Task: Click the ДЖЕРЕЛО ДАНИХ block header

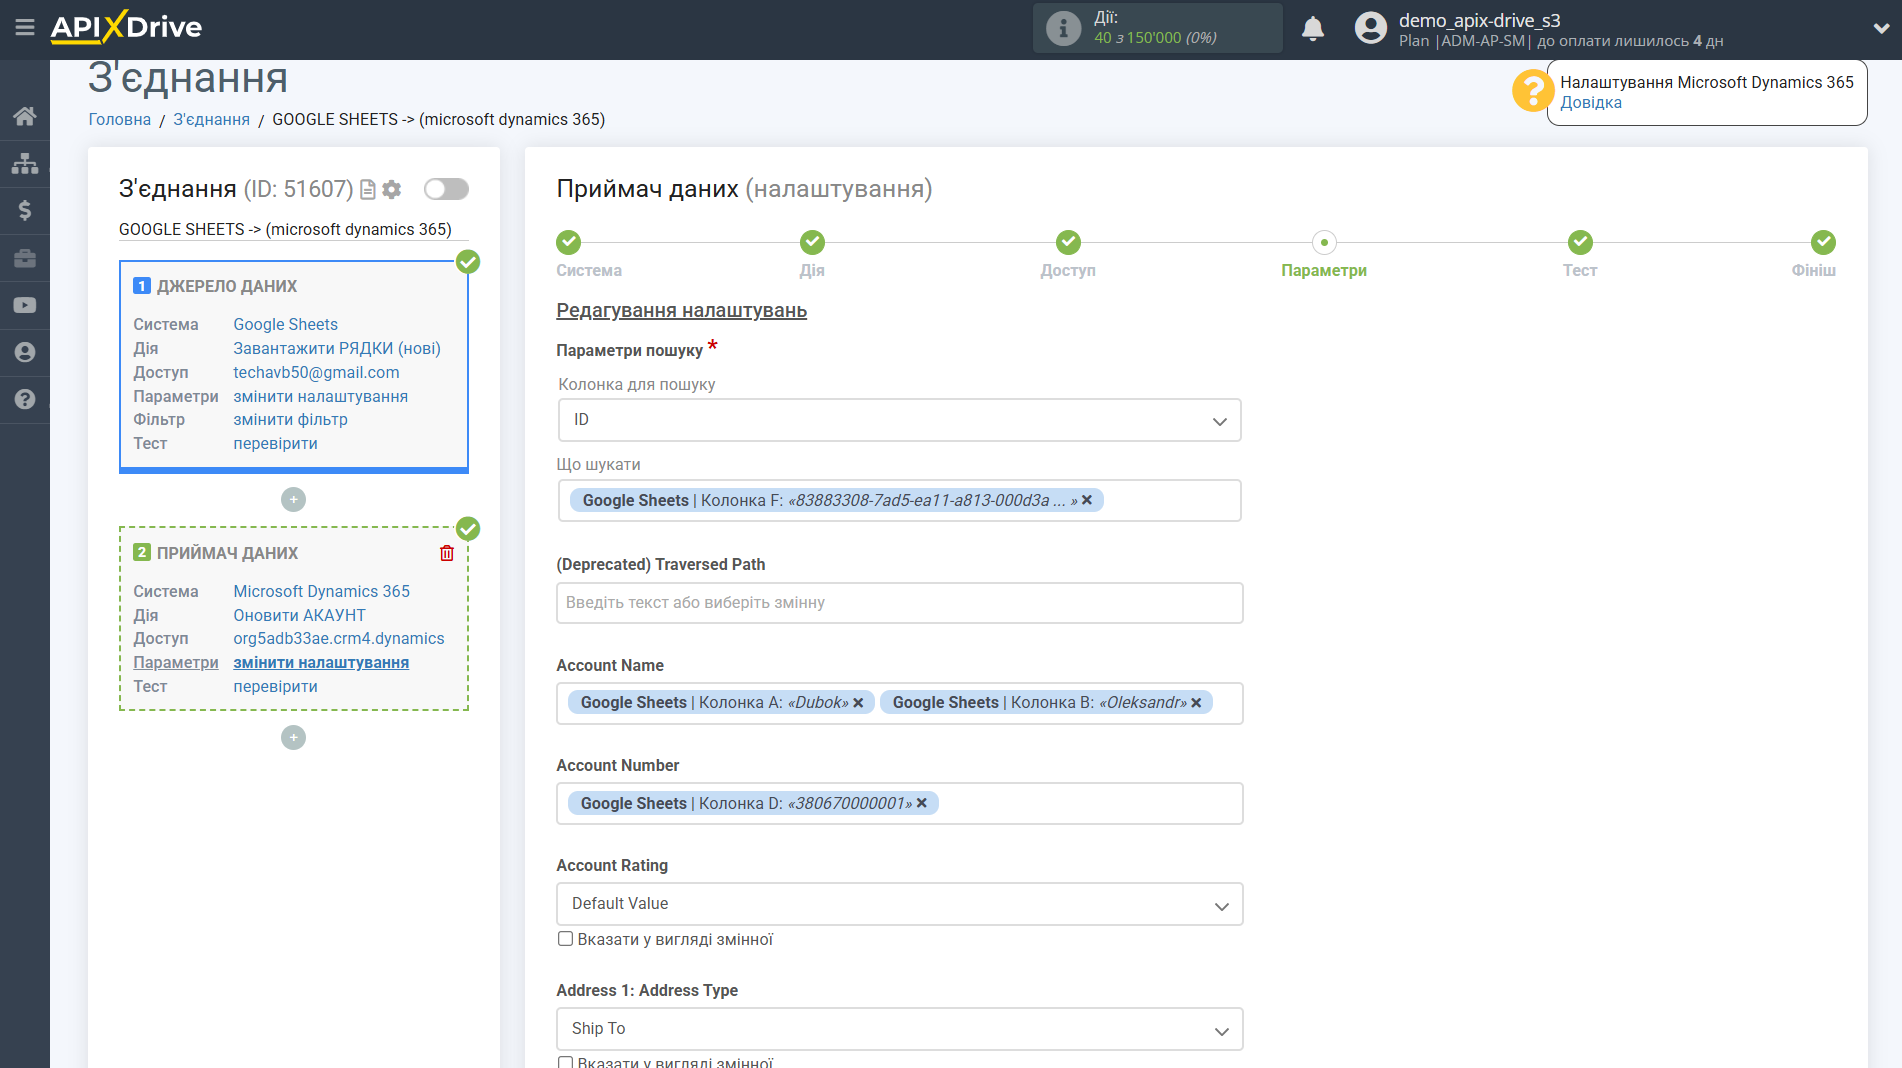Action: click(227, 286)
